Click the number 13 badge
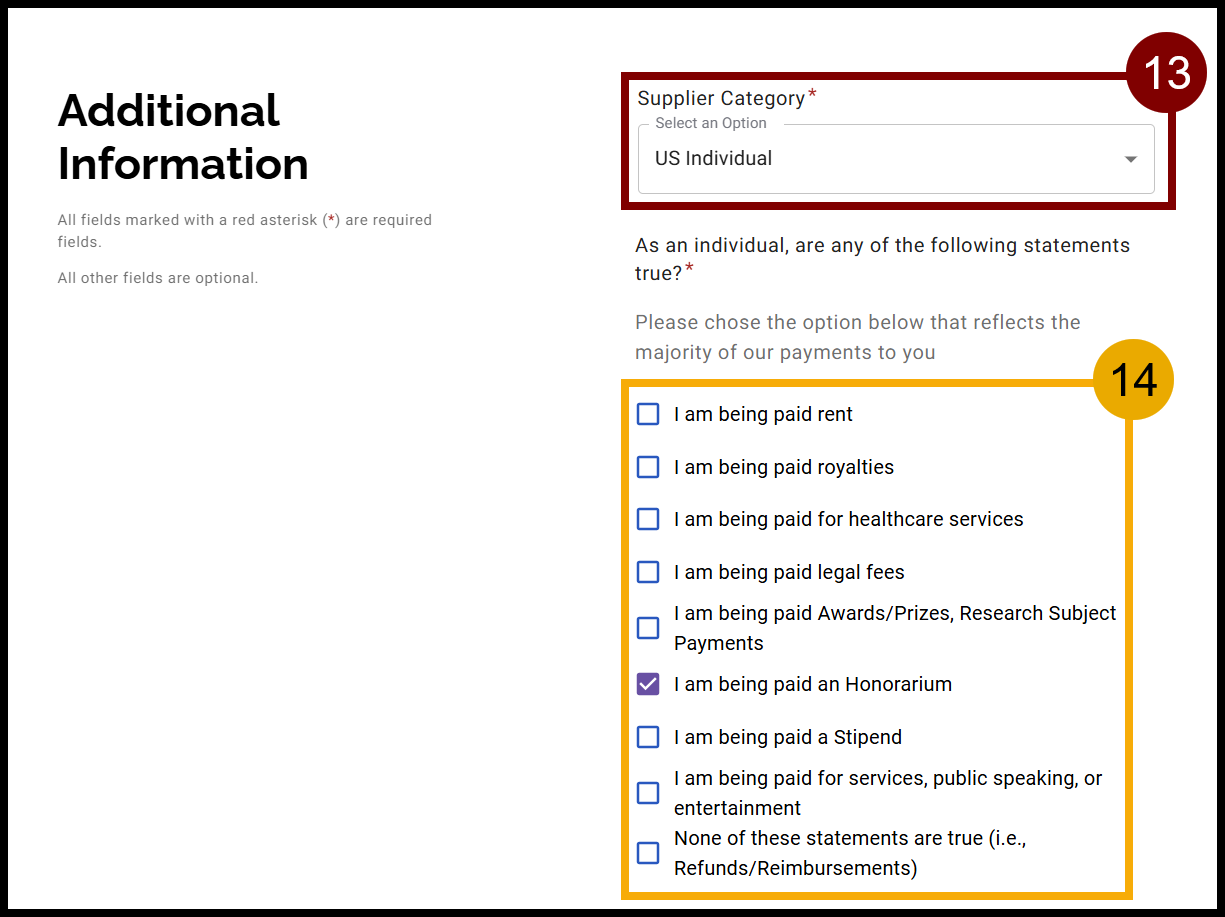1225x917 pixels. click(1167, 72)
